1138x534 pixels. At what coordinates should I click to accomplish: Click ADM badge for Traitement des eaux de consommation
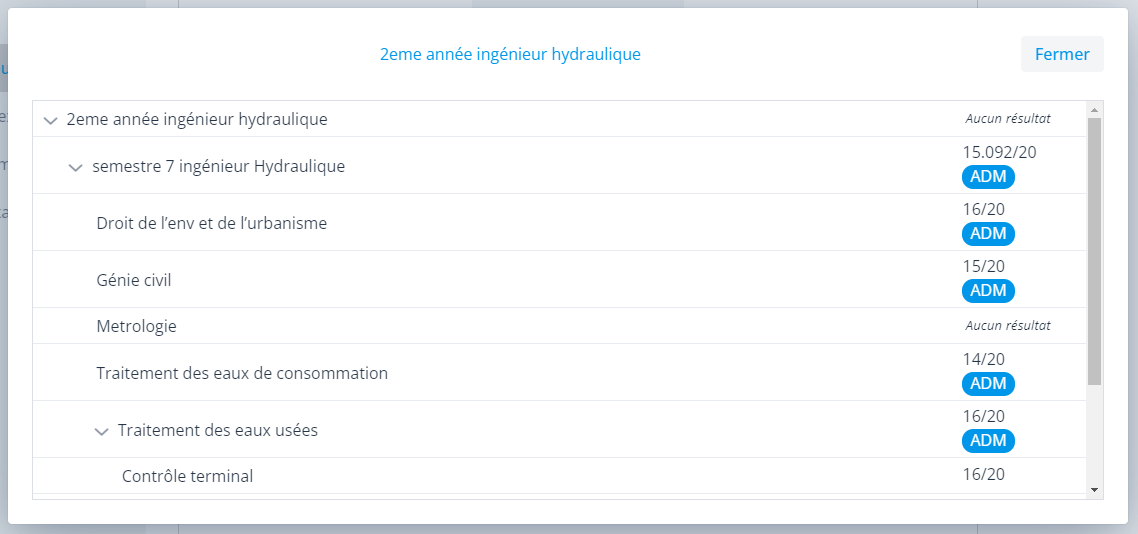pos(988,384)
